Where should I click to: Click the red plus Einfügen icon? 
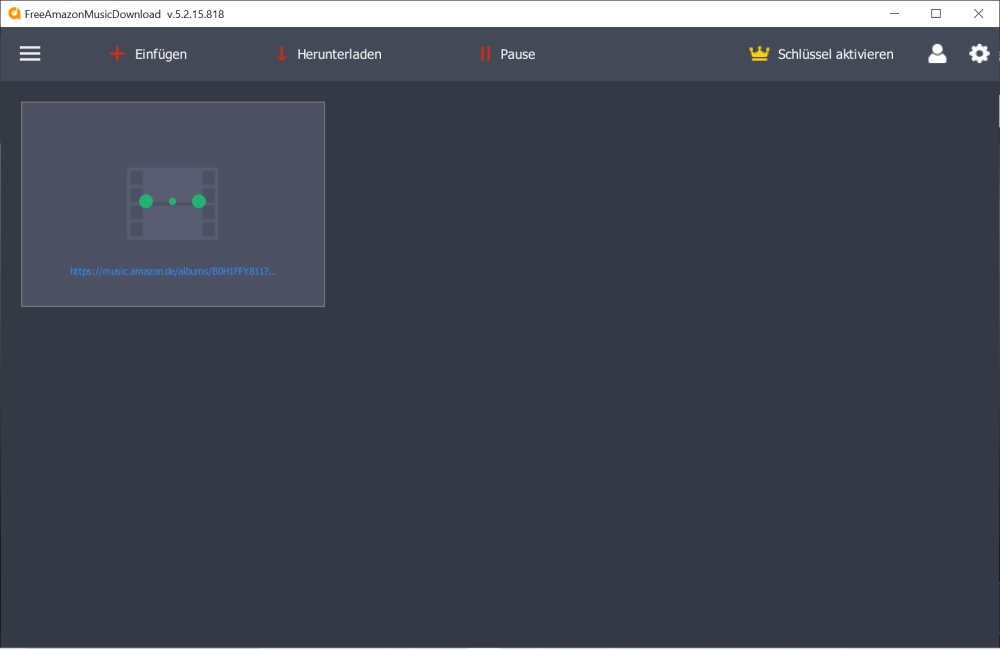(117, 54)
